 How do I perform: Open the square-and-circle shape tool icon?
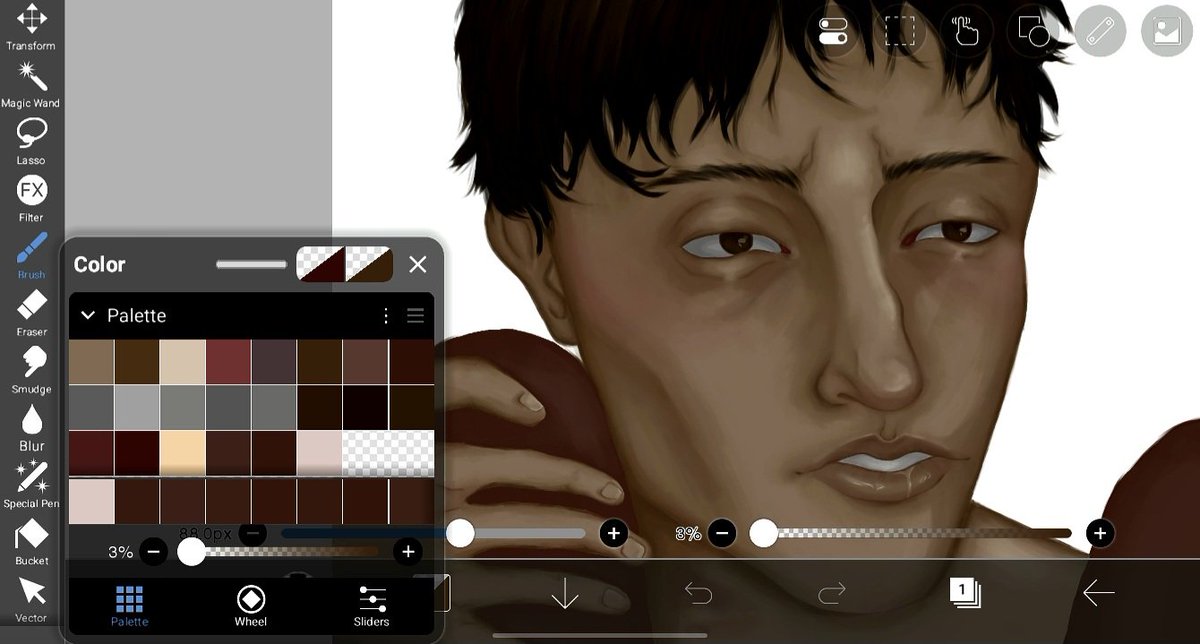point(1033,31)
